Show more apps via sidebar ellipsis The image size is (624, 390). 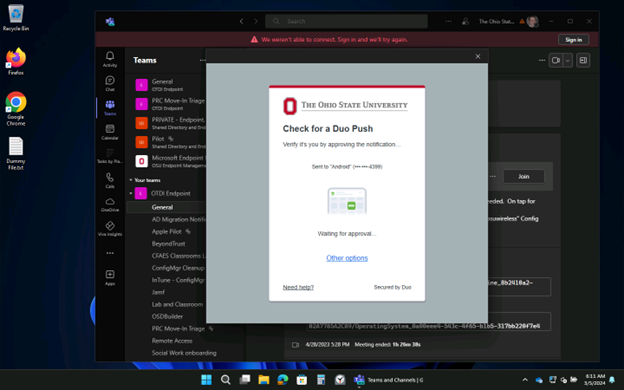(x=110, y=253)
